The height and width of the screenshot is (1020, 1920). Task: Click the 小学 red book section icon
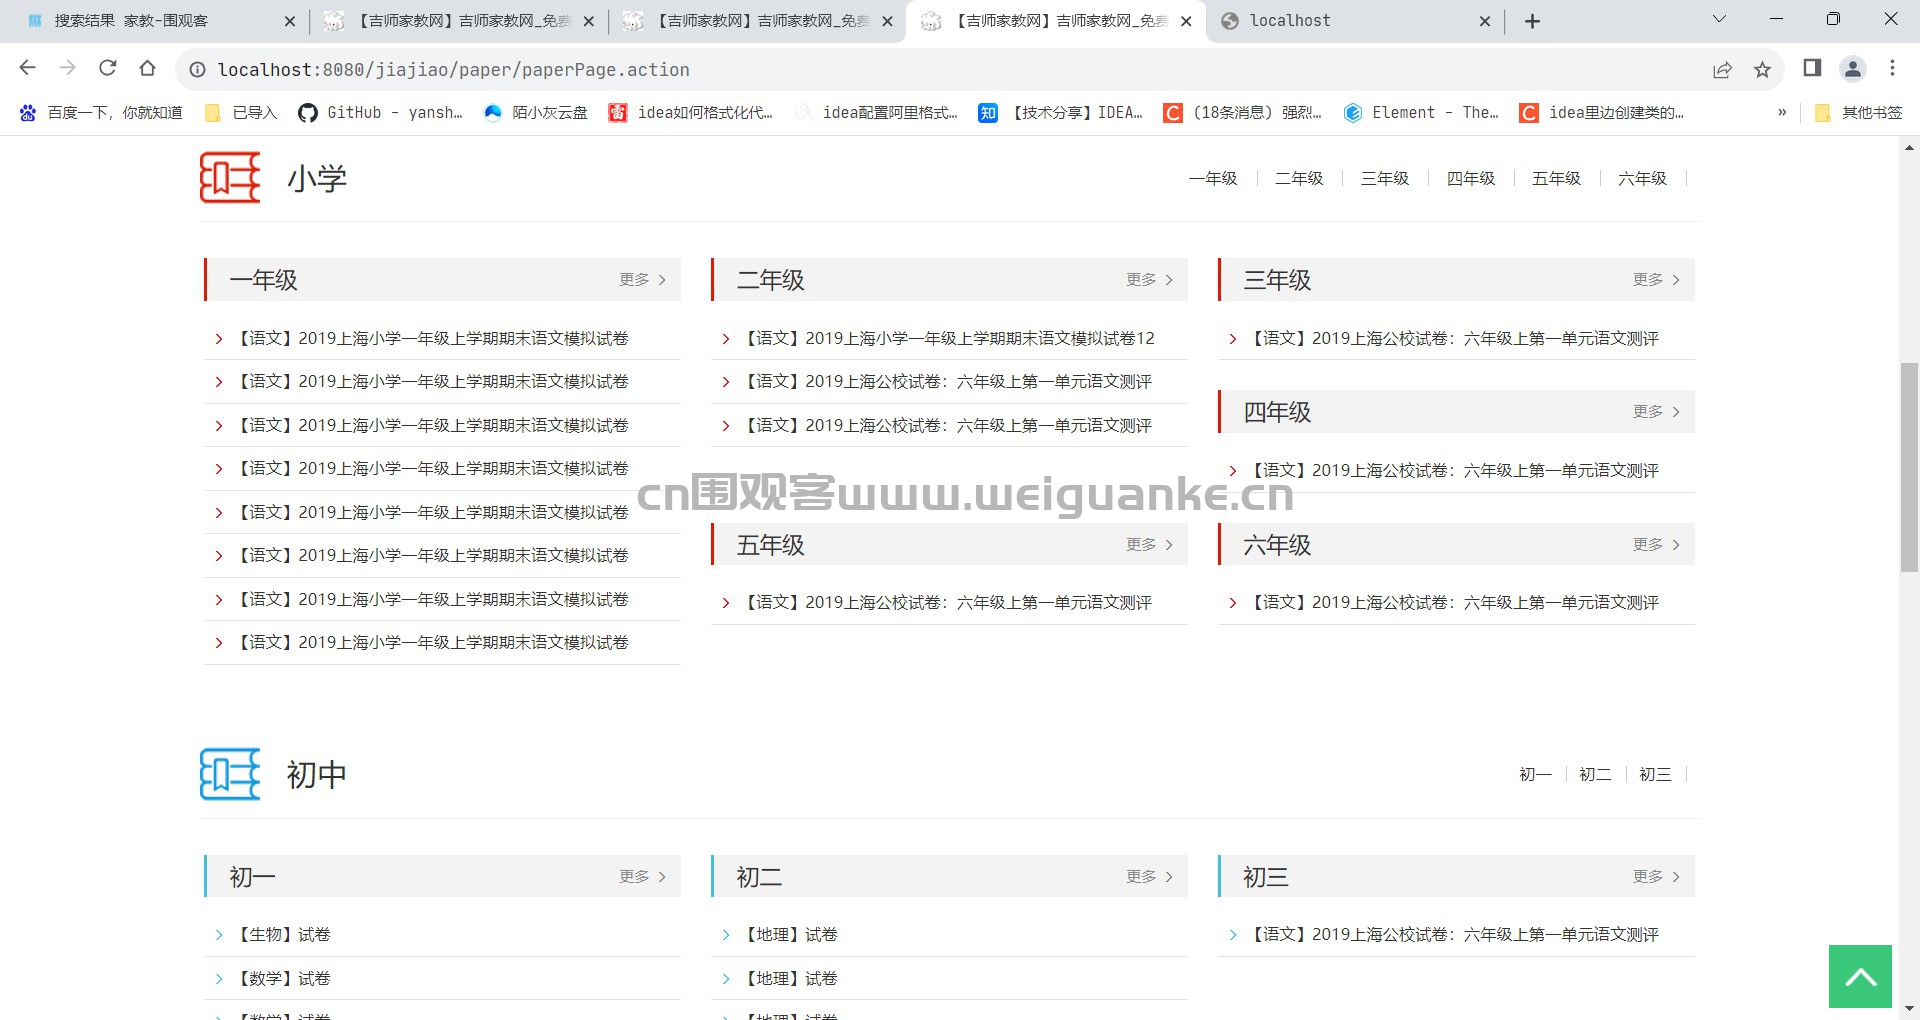pos(230,177)
